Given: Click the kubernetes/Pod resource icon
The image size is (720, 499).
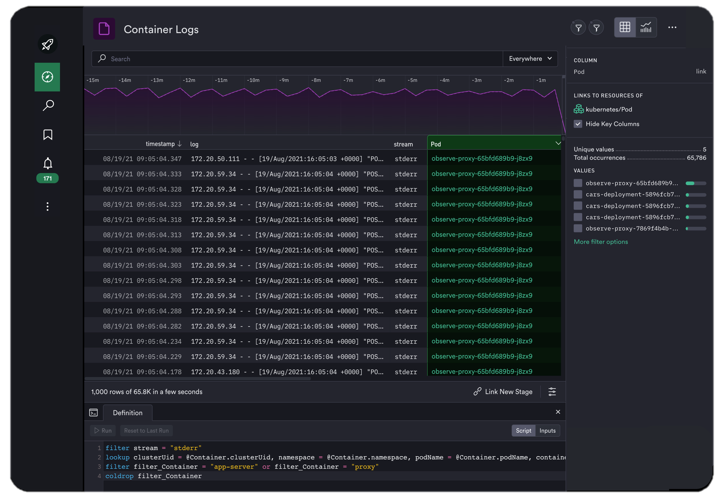Looking at the screenshot, I should coord(579,109).
